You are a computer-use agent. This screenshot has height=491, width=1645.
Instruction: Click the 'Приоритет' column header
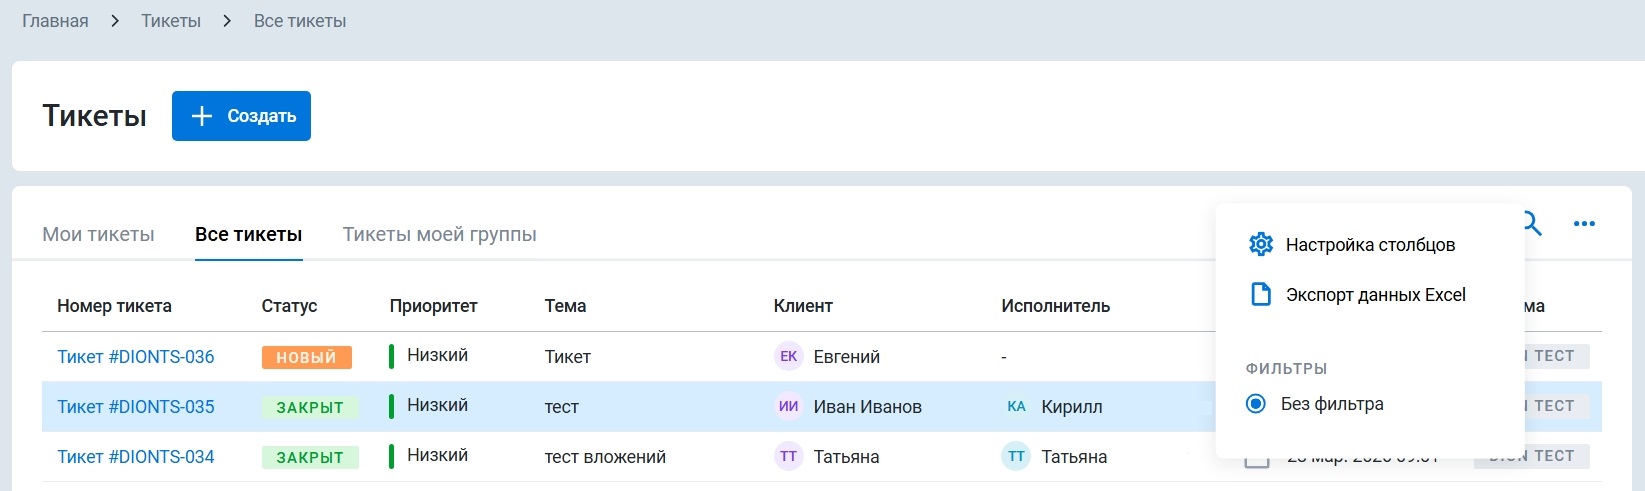coord(433,306)
